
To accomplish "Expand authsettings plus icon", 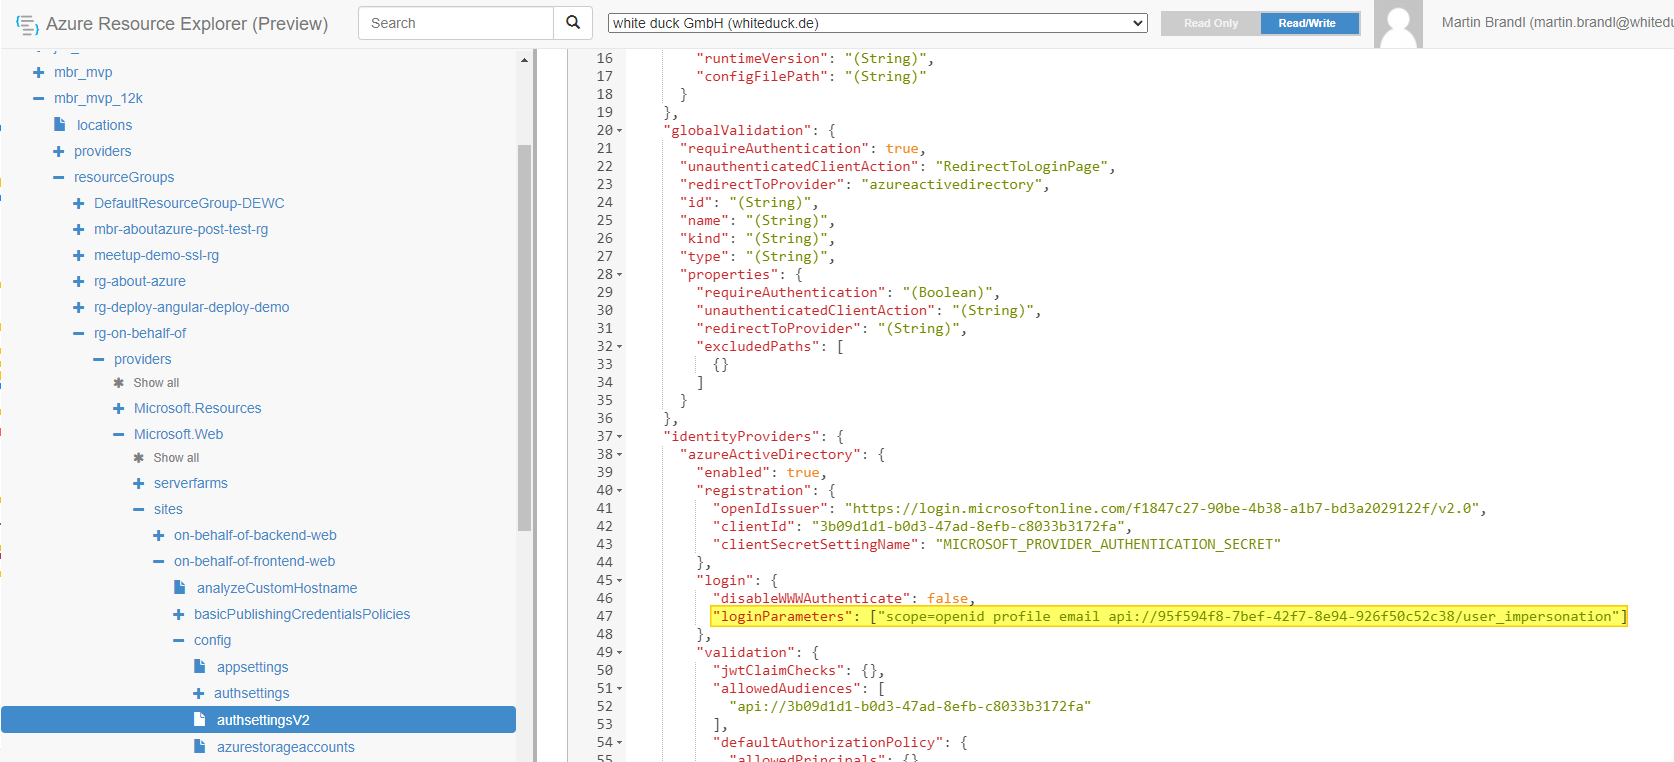I will (199, 693).
